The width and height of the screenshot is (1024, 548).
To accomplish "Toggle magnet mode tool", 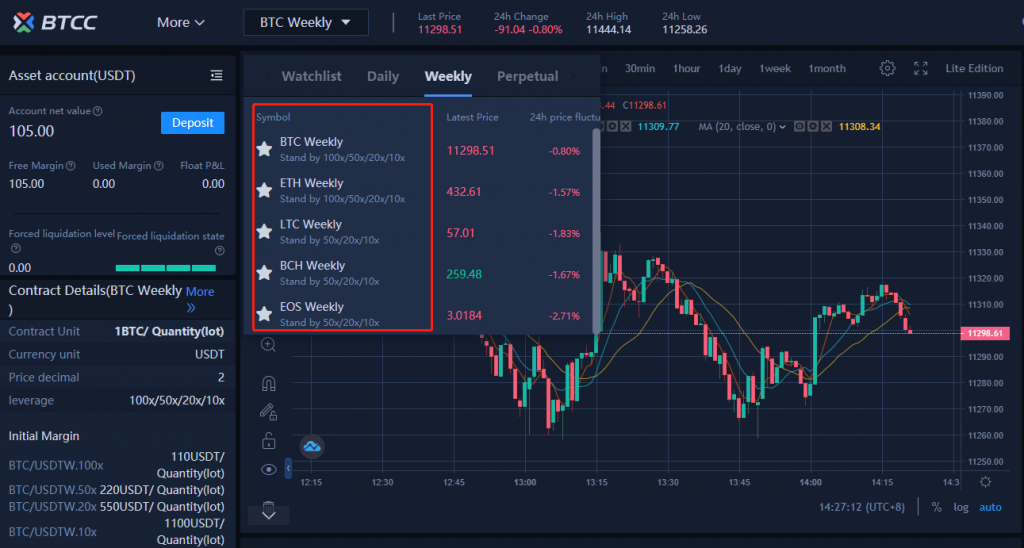I will coord(268,383).
